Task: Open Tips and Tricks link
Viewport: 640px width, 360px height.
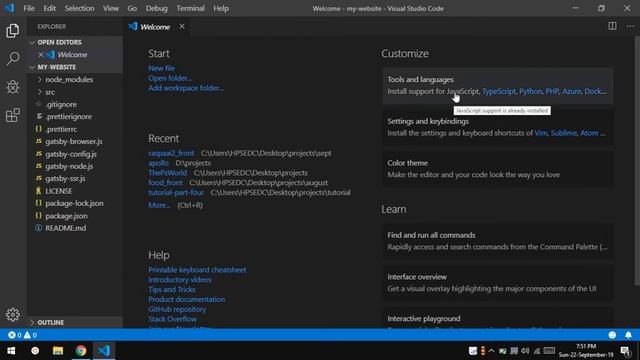Action: [x=172, y=289]
